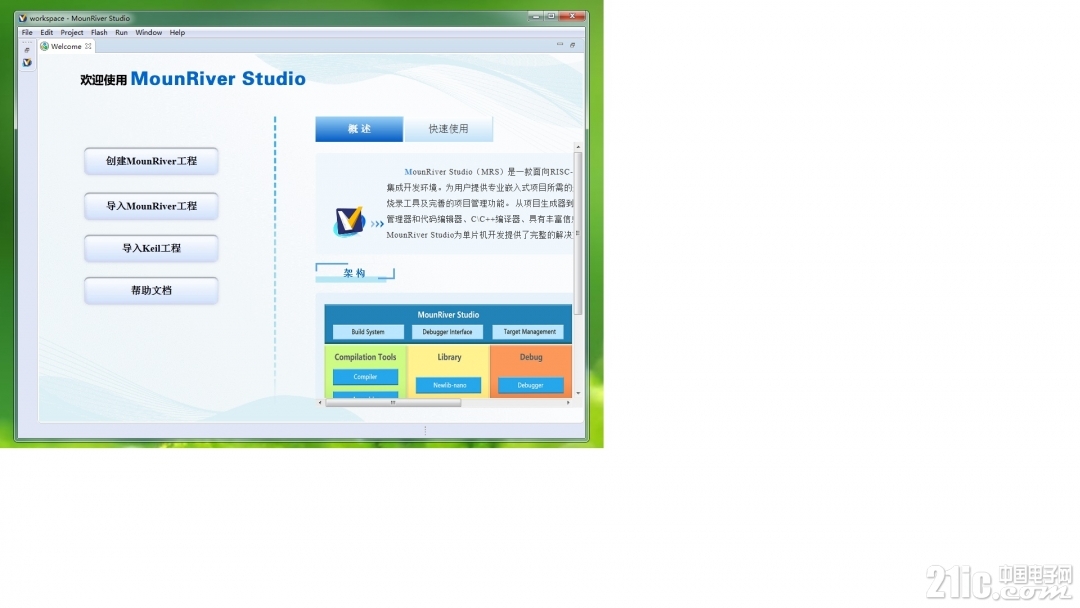Image resolution: width=1080 pixels, height=608 pixels.
Task: Select the Welcome tab
Action: click(66, 46)
